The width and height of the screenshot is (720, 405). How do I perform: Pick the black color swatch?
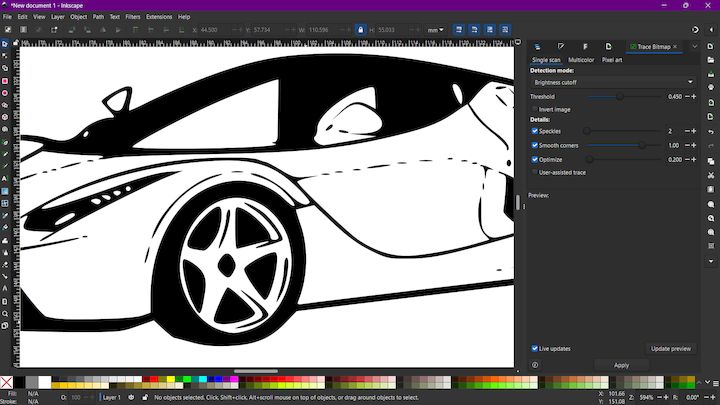coord(19,382)
